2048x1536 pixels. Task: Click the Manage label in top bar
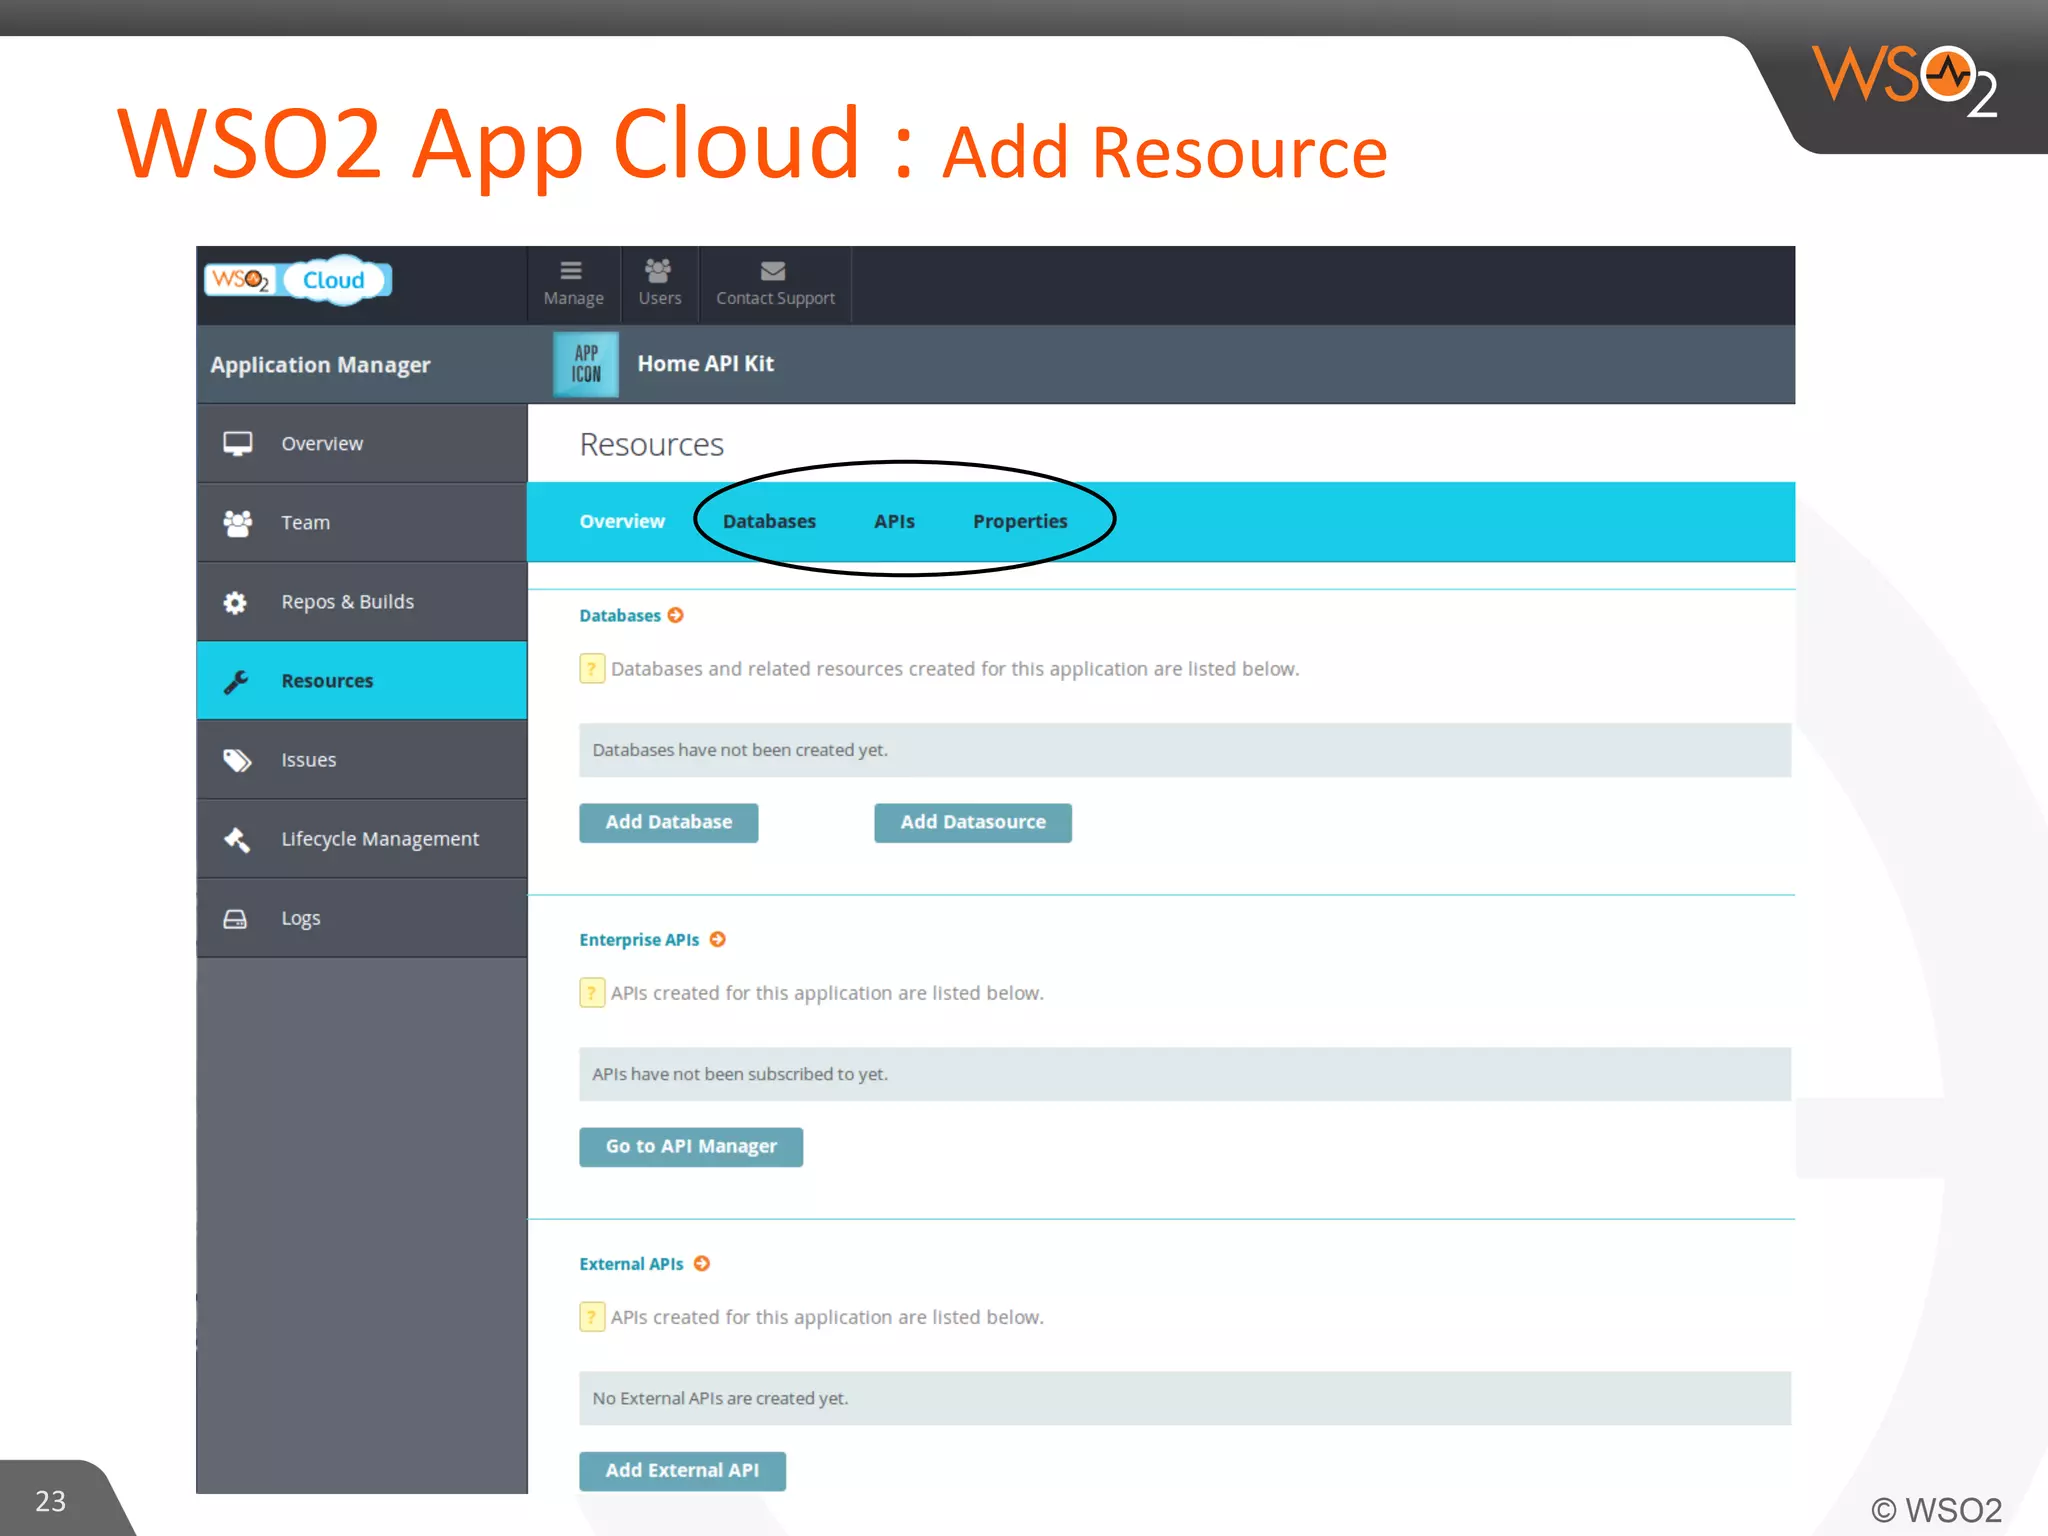(x=573, y=298)
